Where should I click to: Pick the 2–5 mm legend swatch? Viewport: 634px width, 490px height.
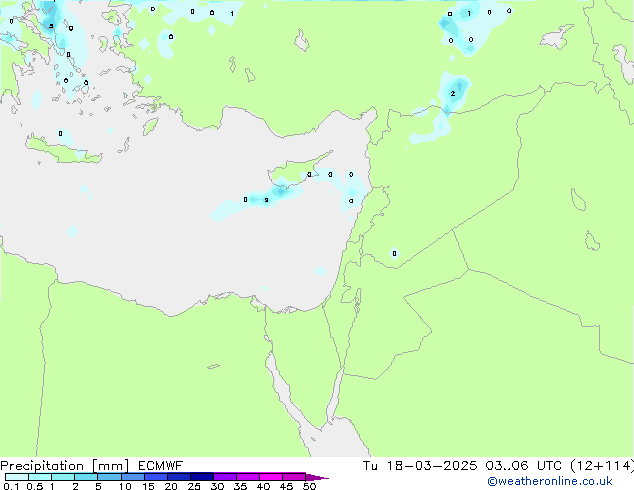click(x=86, y=477)
